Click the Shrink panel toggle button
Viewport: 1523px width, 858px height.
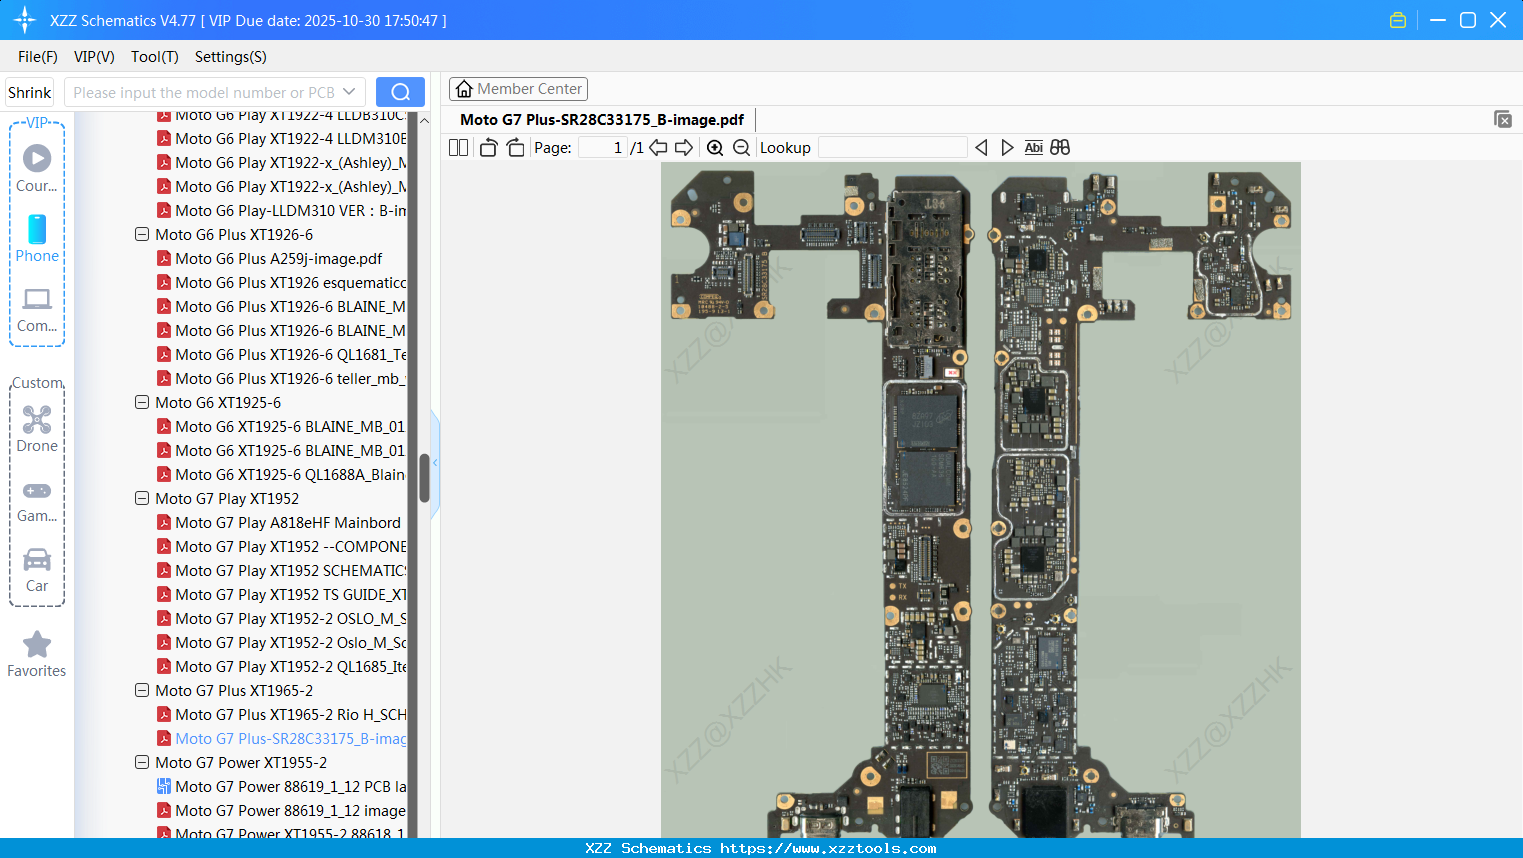coord(29,92)
